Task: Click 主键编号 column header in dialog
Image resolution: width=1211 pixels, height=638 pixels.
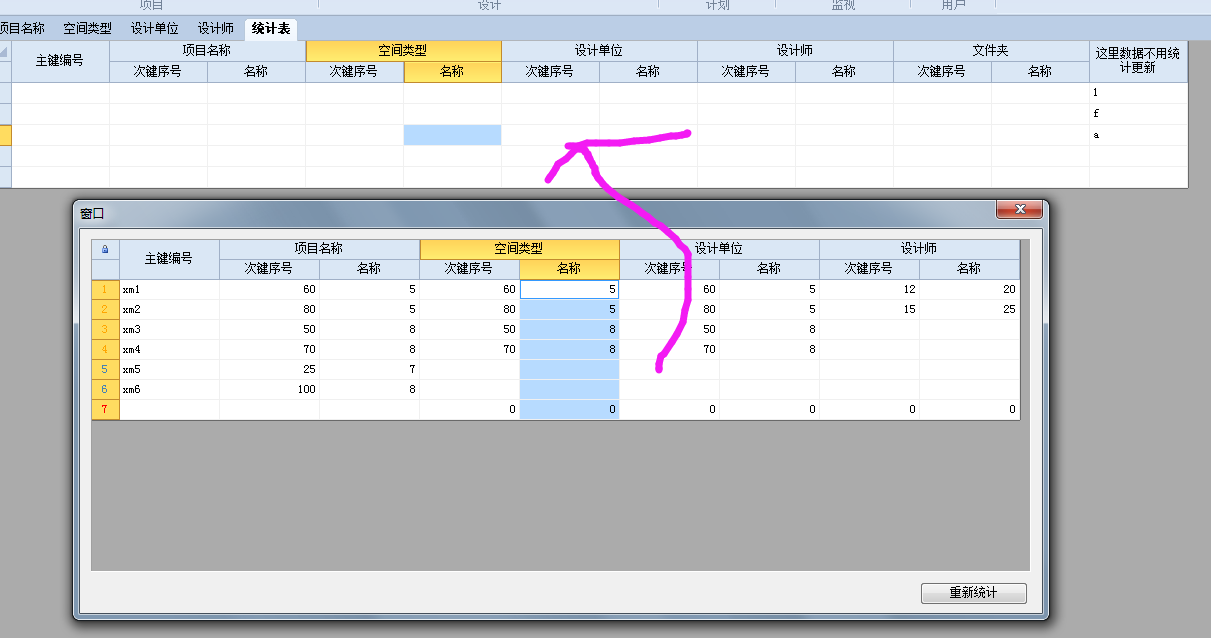Action: pyautogui.click(x=169, y=258)
